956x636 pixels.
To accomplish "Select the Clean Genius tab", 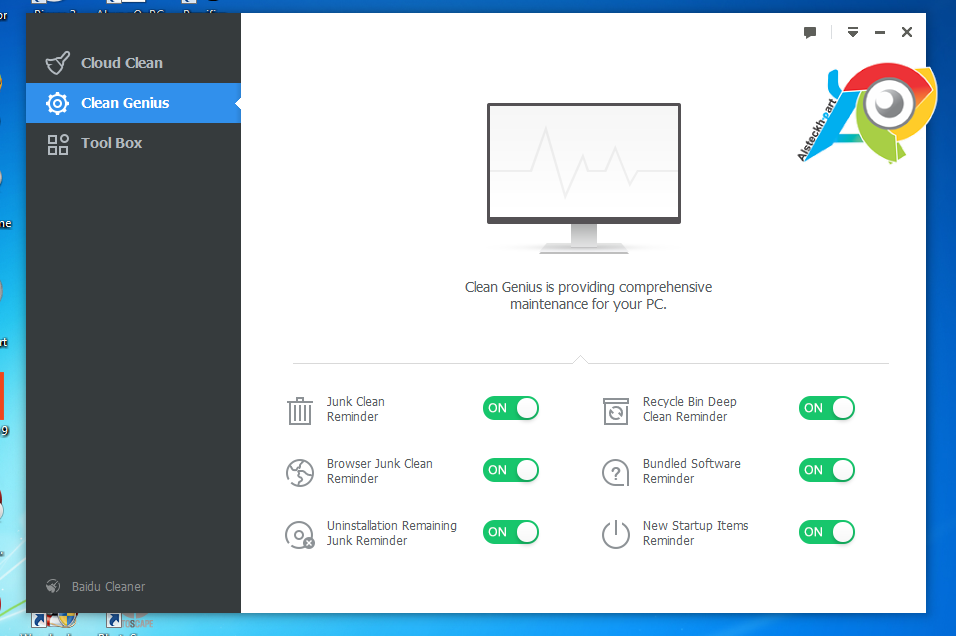I will (x=134, y=103).
